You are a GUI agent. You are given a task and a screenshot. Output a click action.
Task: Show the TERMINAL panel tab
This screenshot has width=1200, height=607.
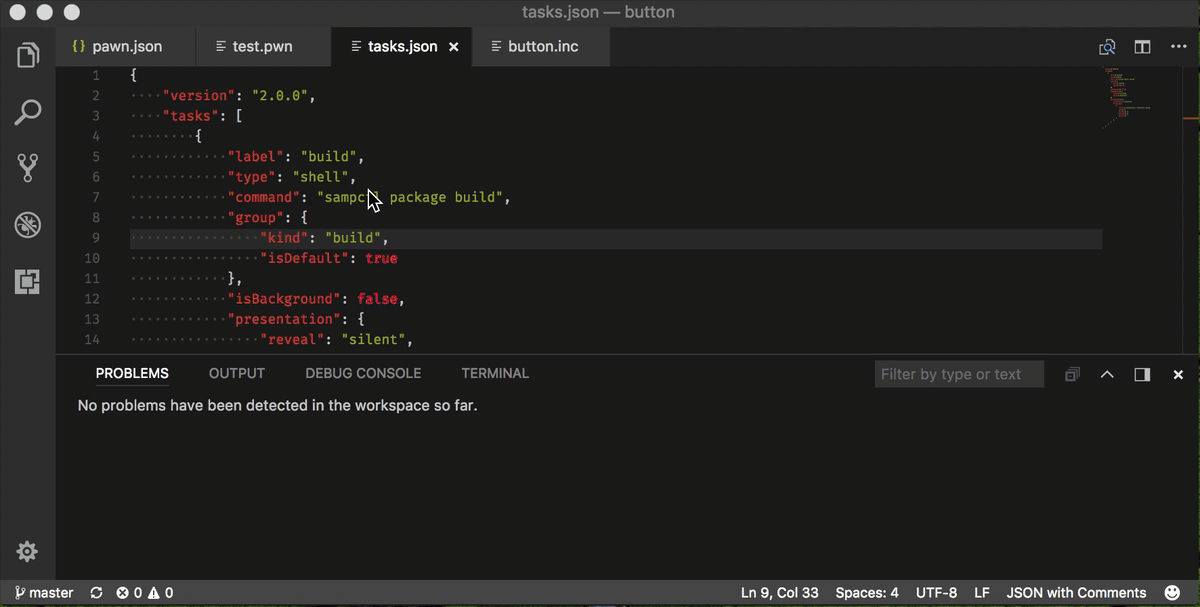coord(495,374)
